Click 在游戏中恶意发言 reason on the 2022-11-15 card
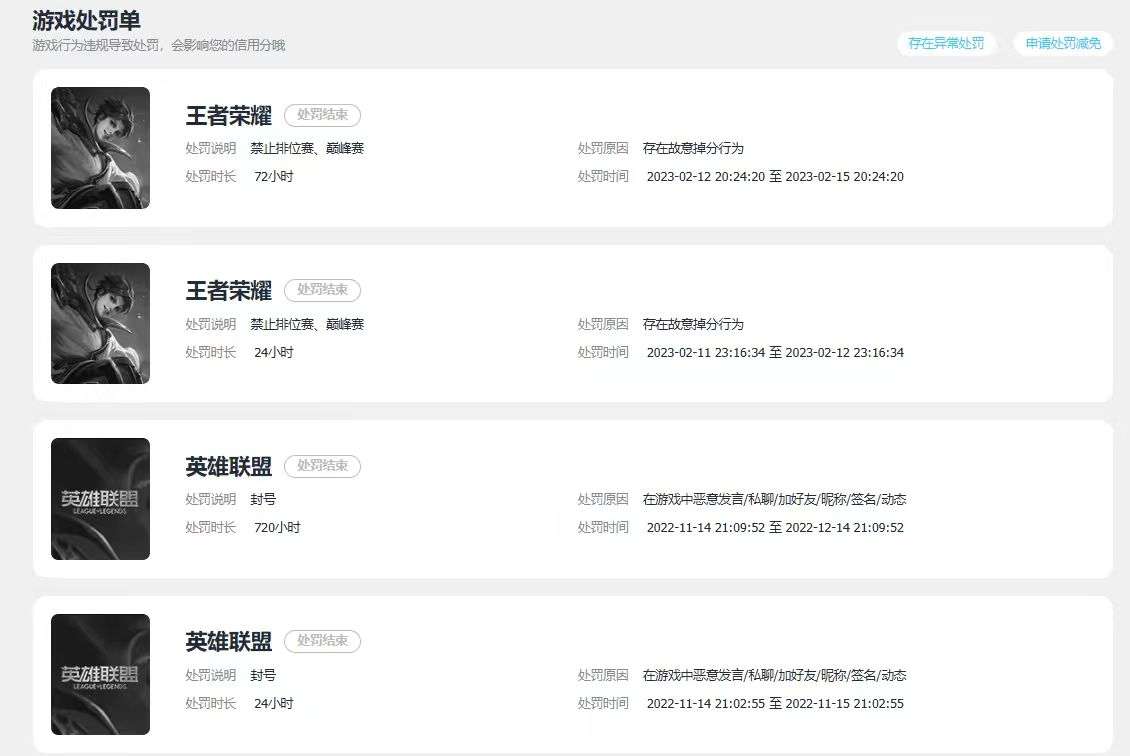 point(775,675)
